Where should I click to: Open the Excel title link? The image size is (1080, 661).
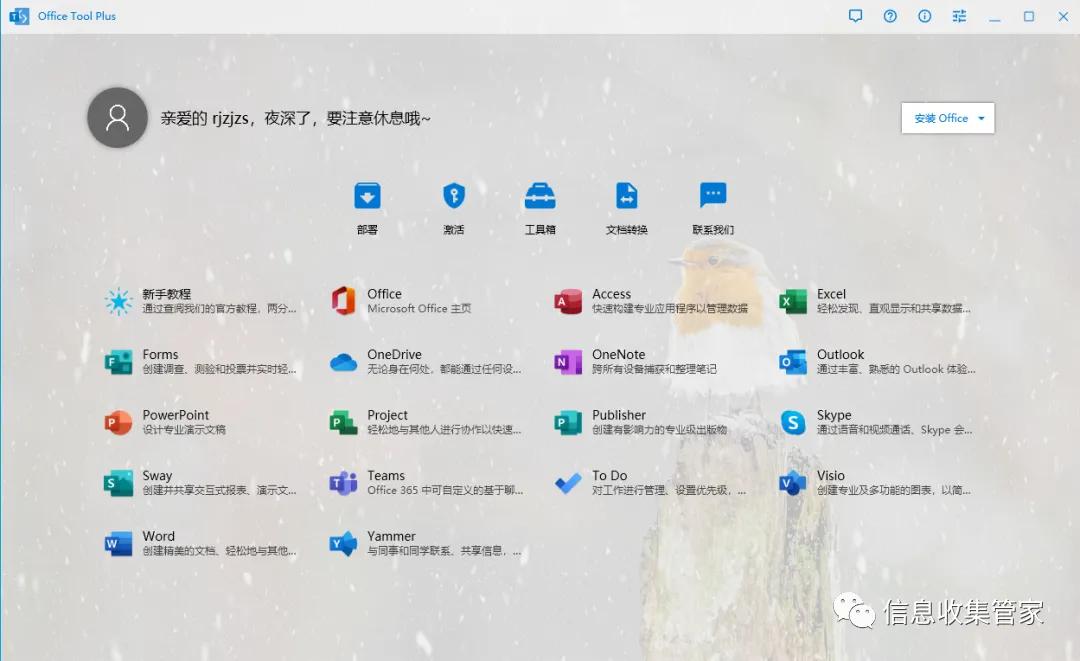(831, 294)
